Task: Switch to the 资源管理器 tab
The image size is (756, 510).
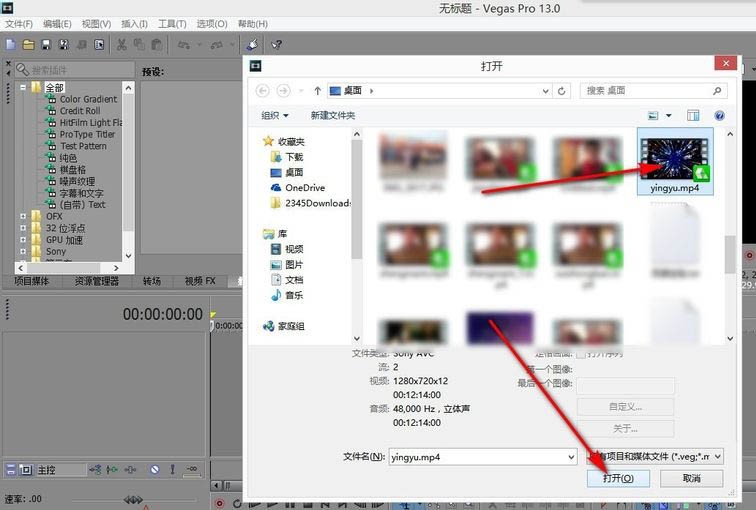Action: pos(96,281)
